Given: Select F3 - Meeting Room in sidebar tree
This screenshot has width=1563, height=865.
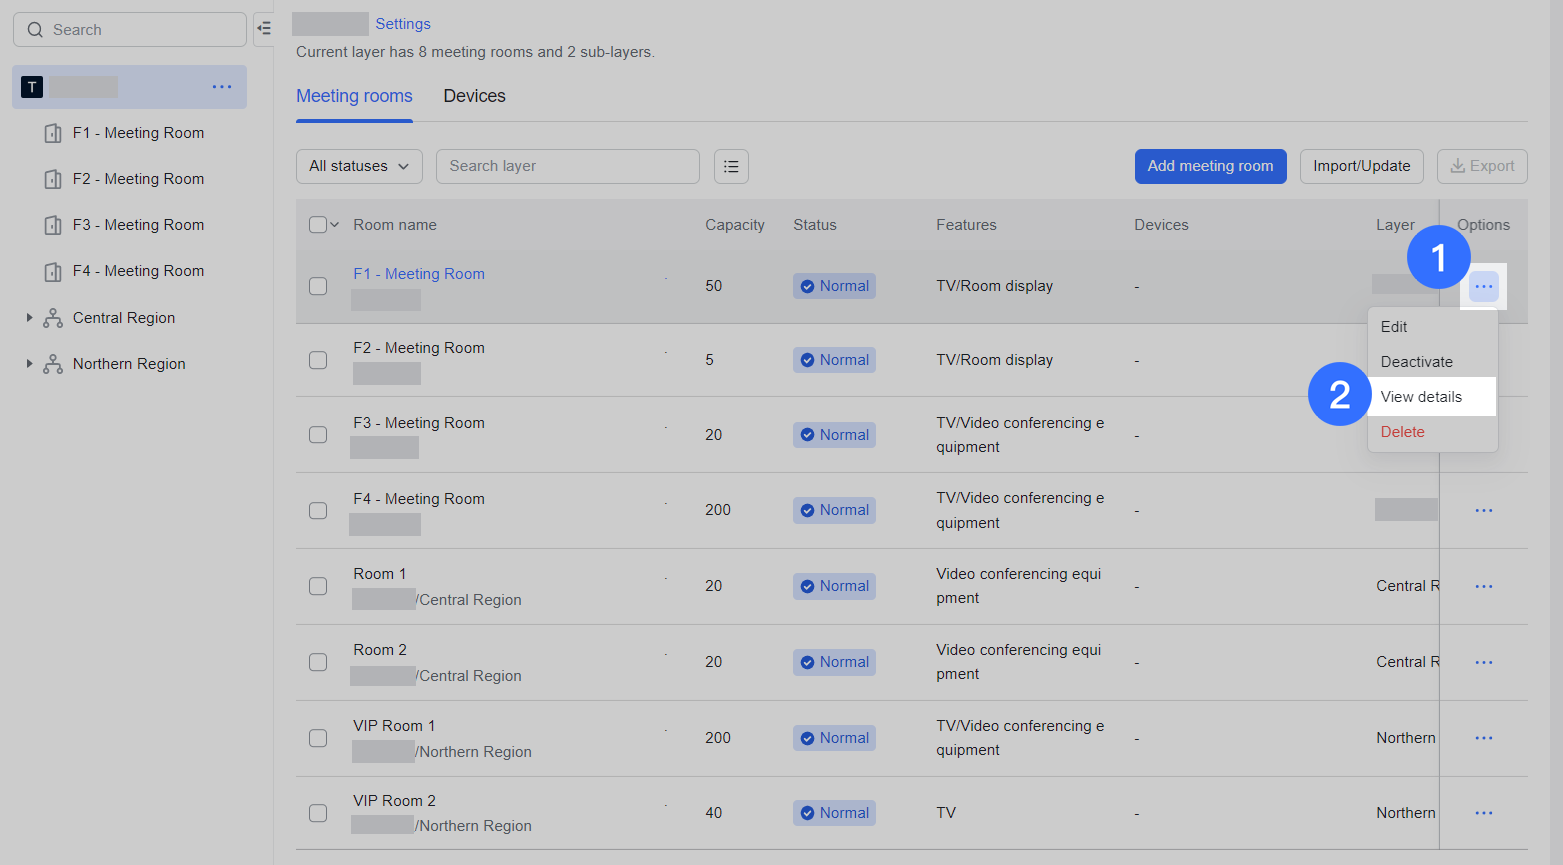Looking at the screenshot, I should point(138,225).
